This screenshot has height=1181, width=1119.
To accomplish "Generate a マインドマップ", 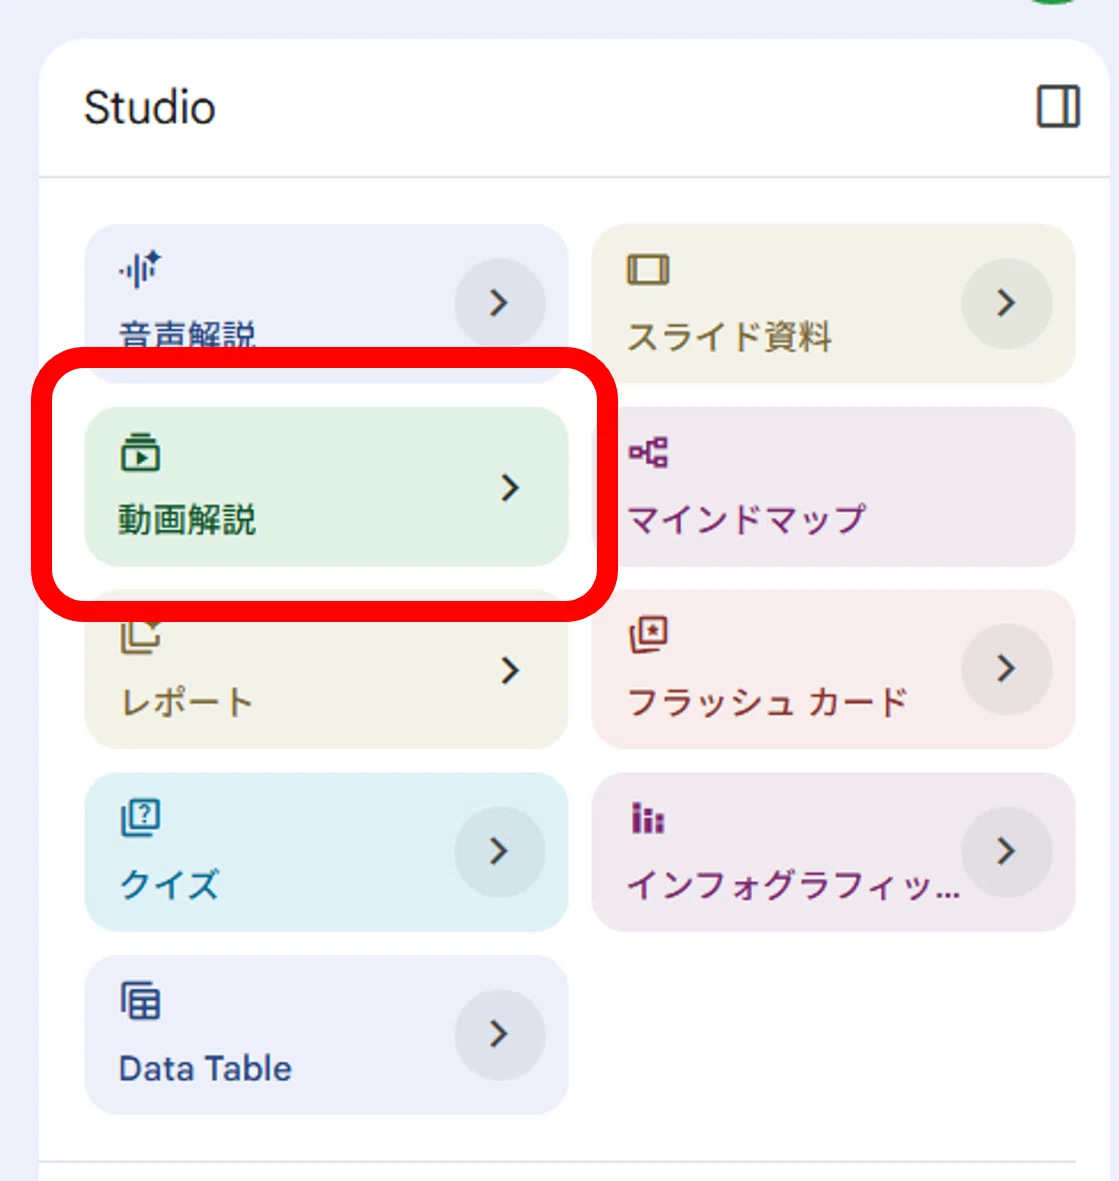I will (x=833, y=487).
